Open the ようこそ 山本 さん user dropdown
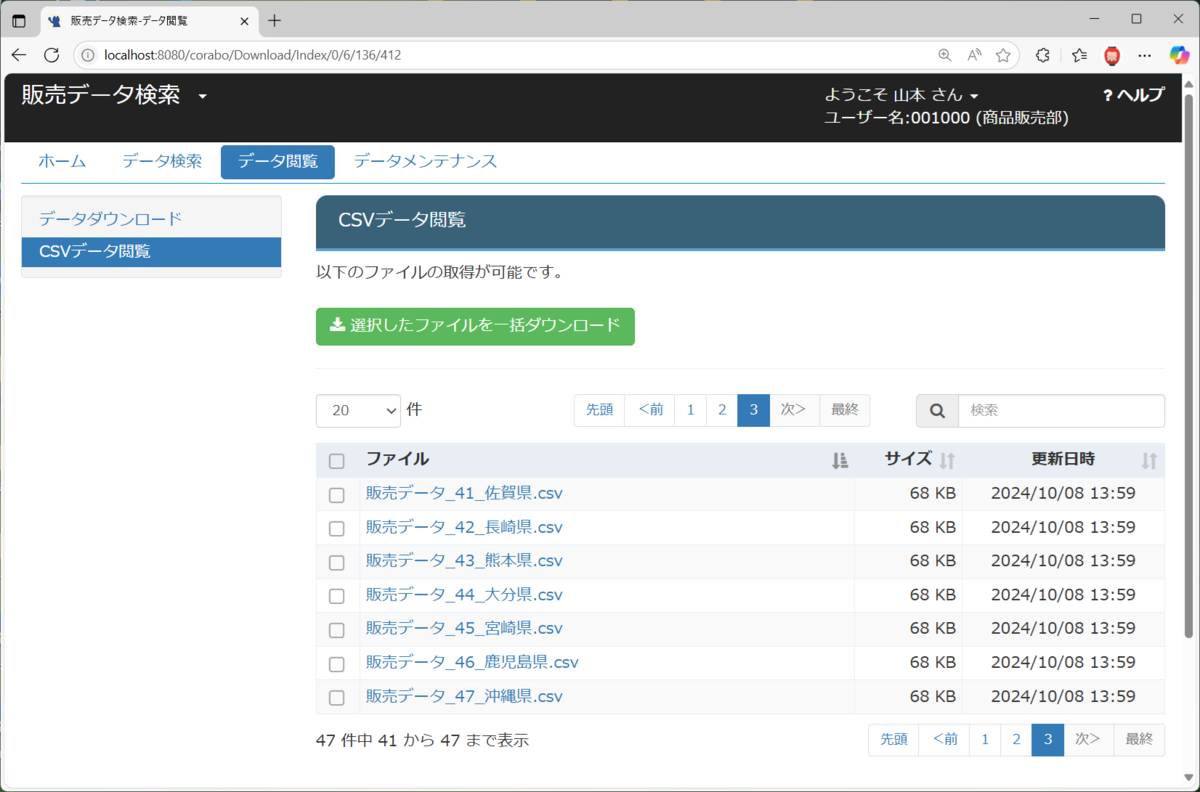 pos(901,95)
